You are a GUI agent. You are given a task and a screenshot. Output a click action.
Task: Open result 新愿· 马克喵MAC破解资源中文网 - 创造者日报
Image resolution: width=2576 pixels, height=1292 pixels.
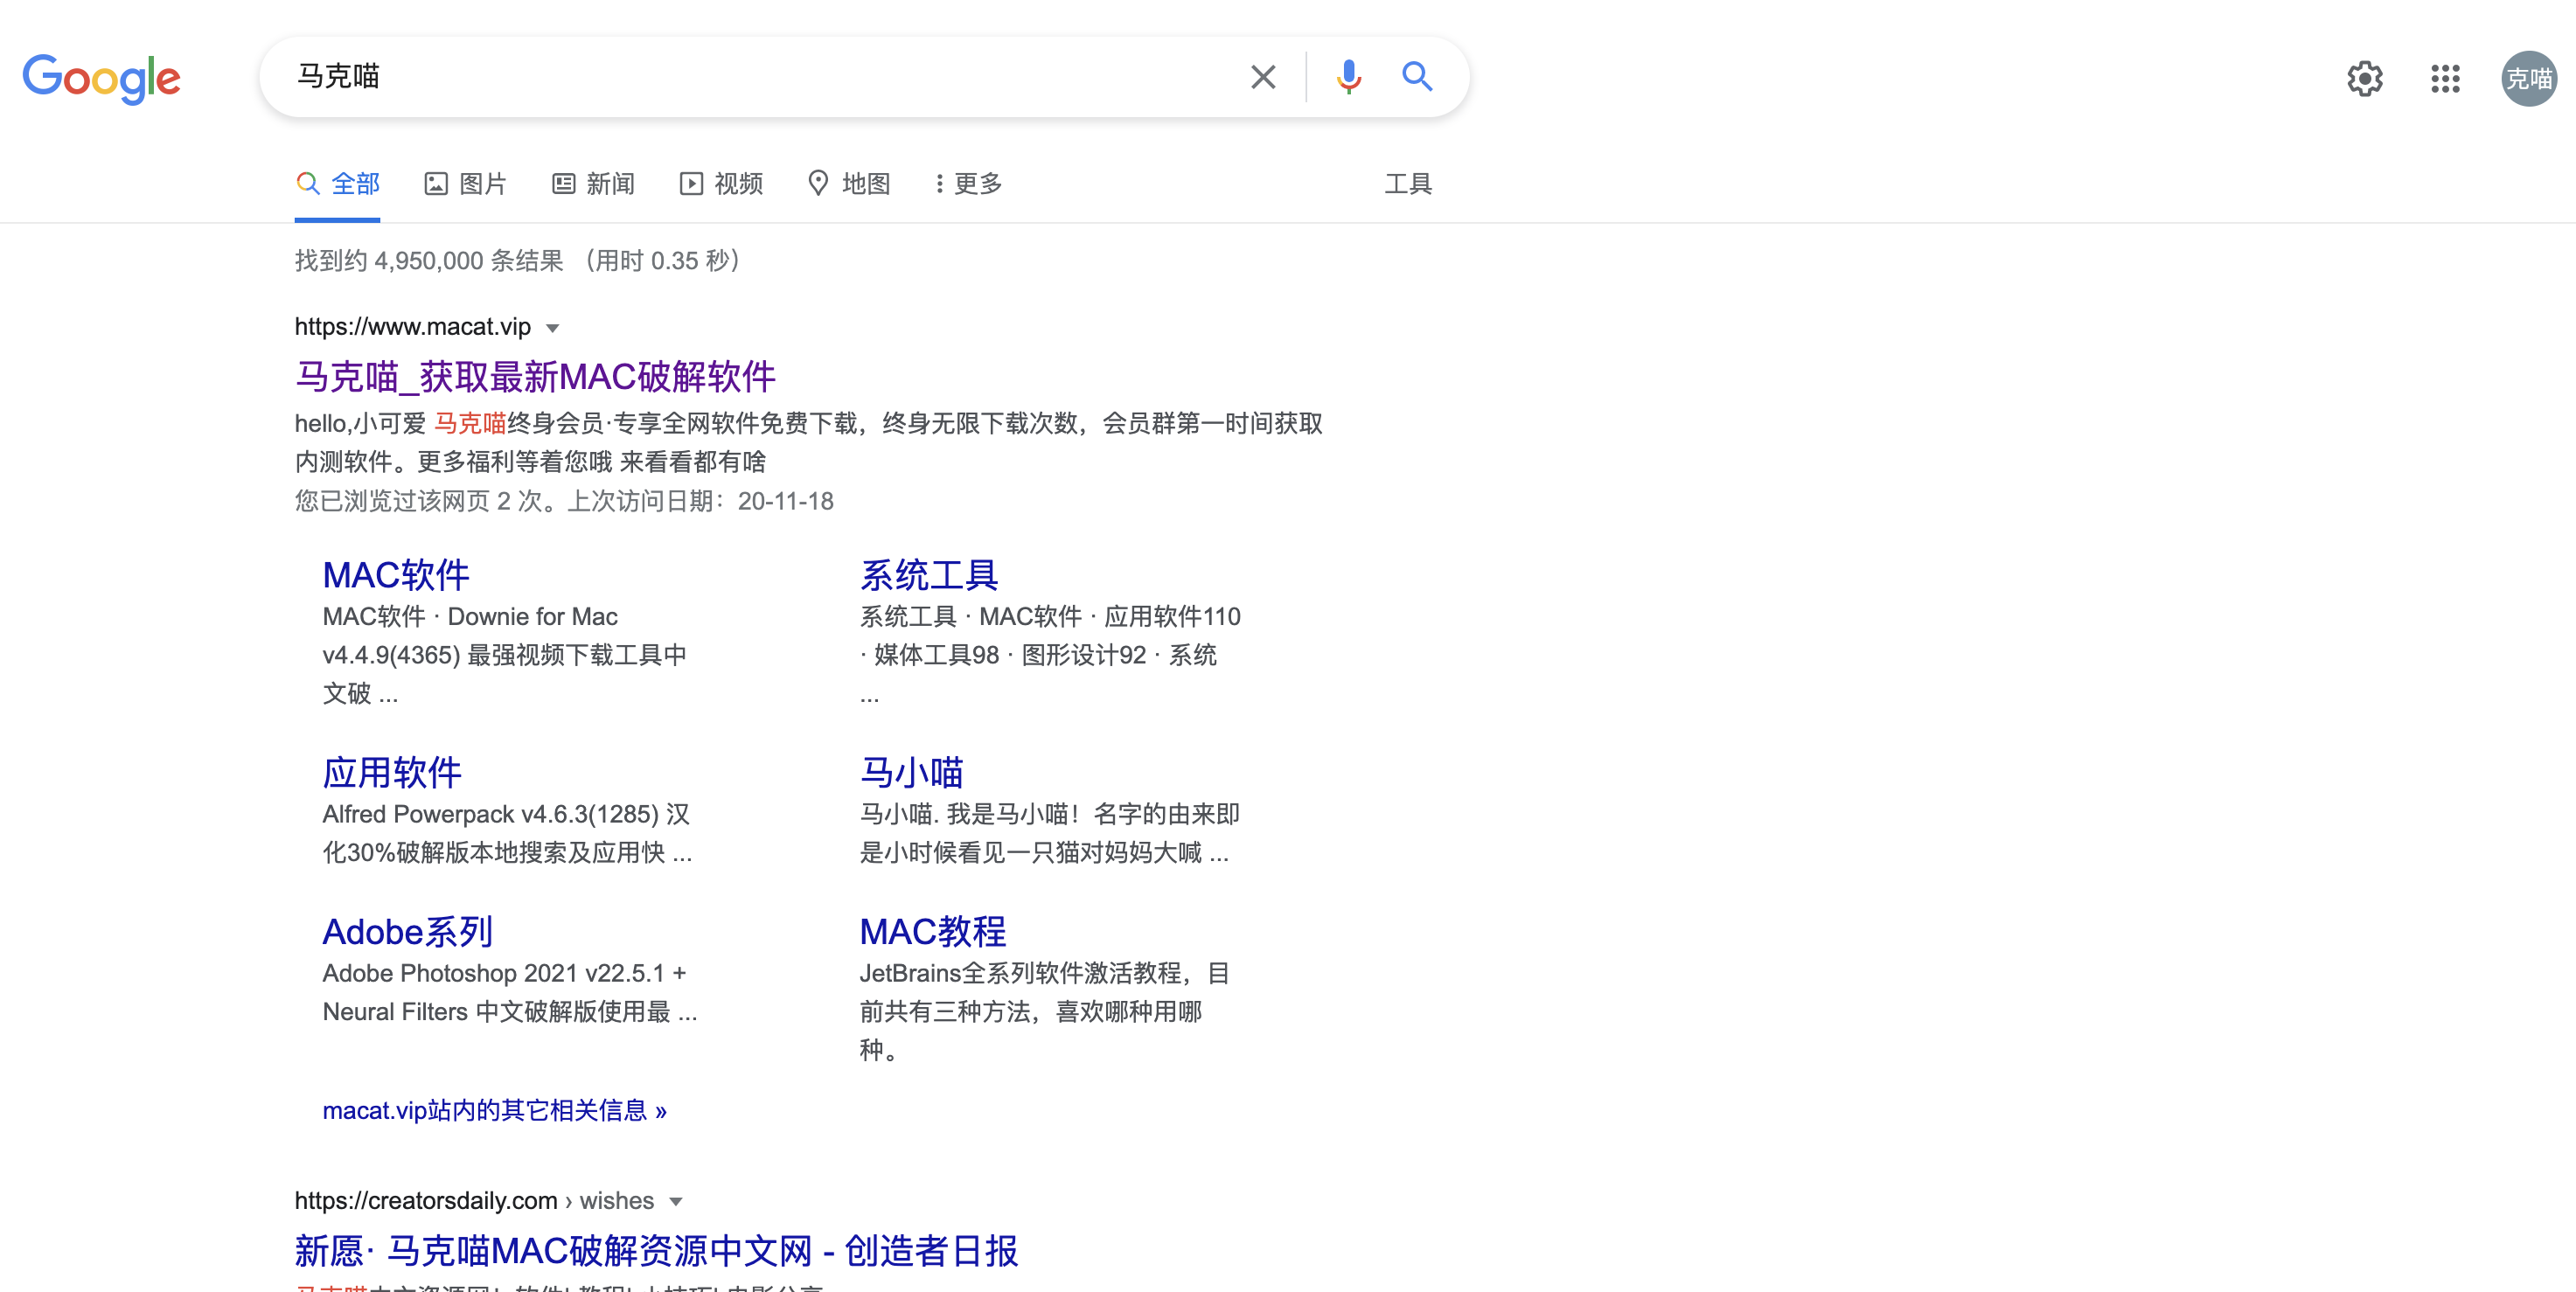[656, 1251]
